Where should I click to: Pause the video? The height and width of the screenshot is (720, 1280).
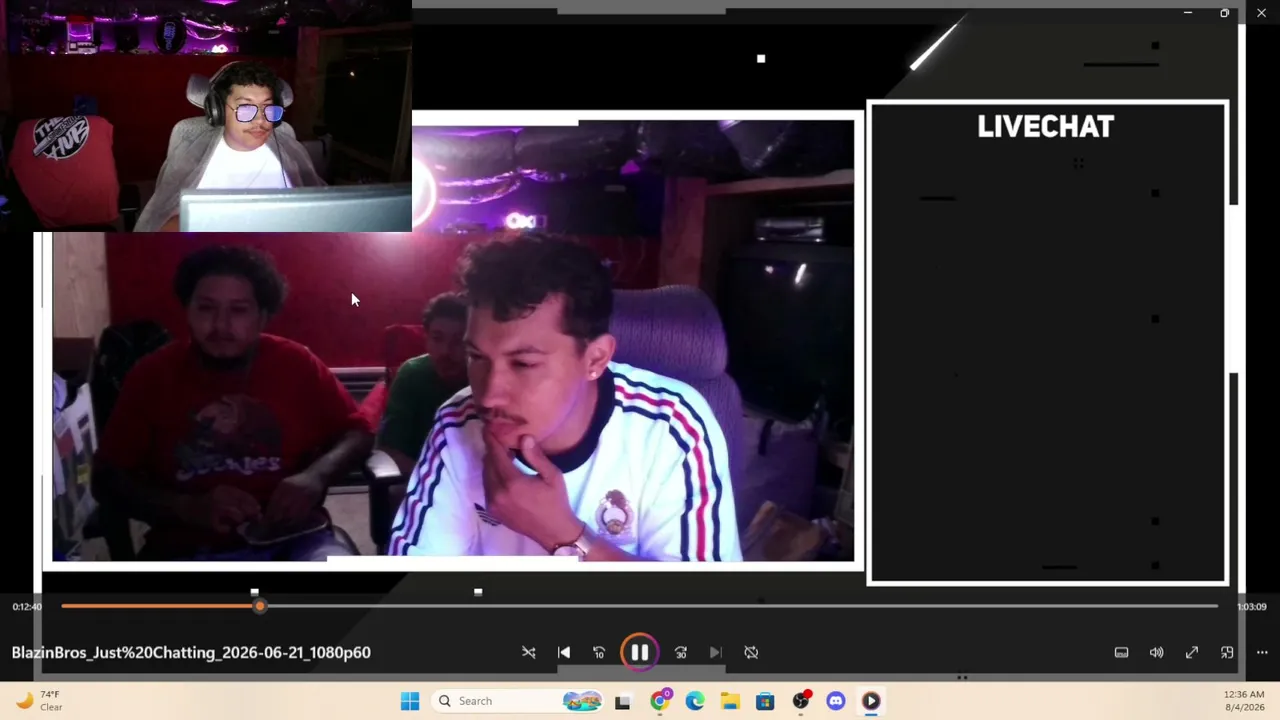click(x=639, y=652)
